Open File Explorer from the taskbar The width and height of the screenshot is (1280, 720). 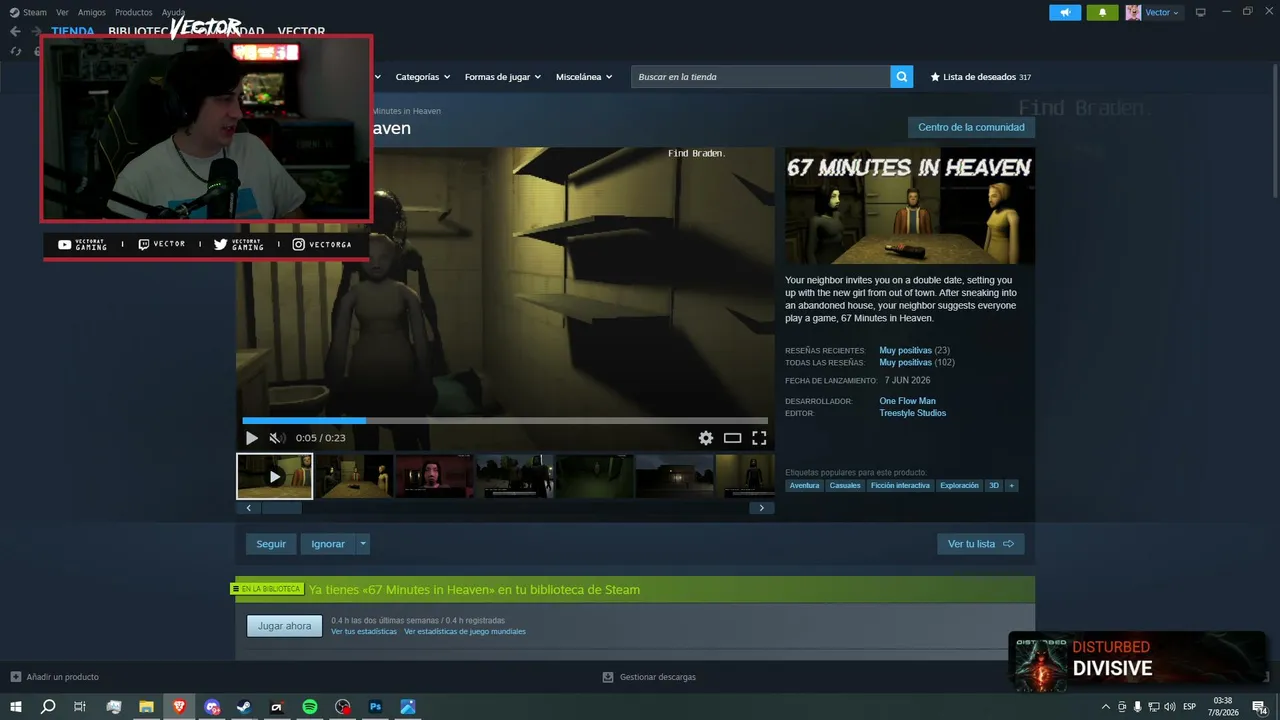tap(146, 707)
